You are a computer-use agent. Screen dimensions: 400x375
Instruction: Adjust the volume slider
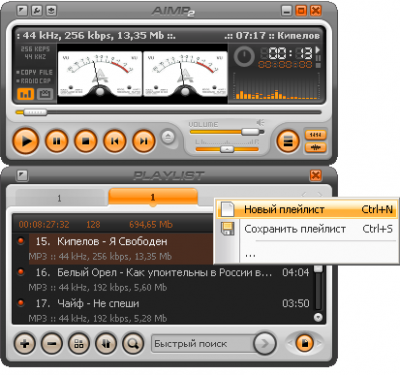click(x=227, y=132)
